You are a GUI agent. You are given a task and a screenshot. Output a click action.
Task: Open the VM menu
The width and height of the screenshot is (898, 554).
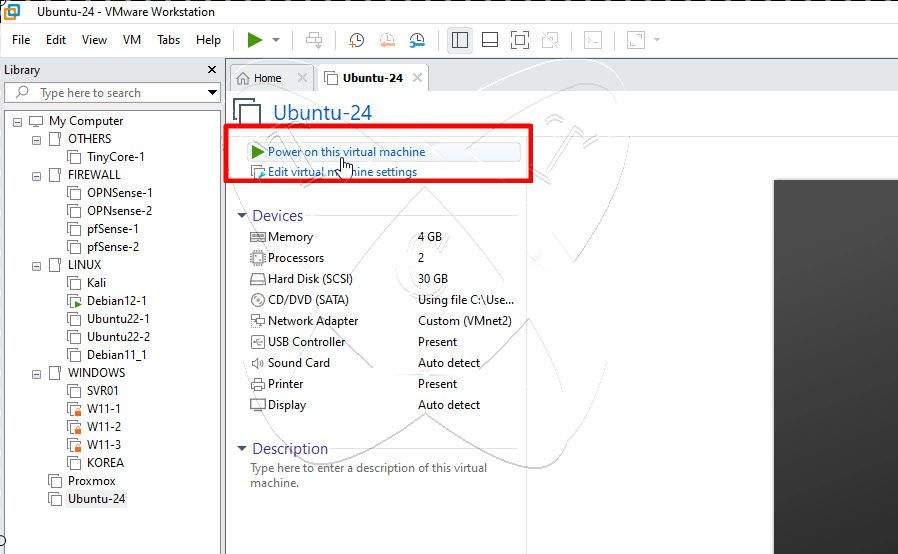click(x=132, y=40)
